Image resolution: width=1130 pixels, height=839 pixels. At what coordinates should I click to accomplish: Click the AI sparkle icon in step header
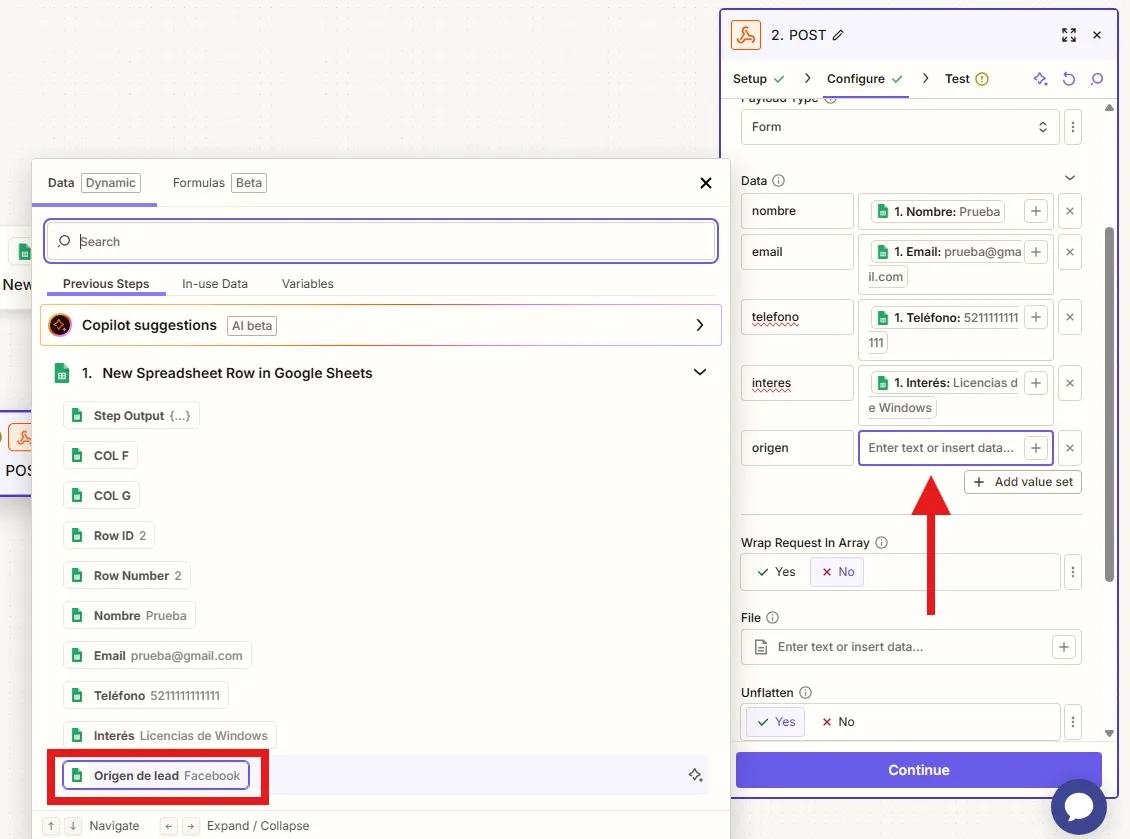coord(1040,79)
